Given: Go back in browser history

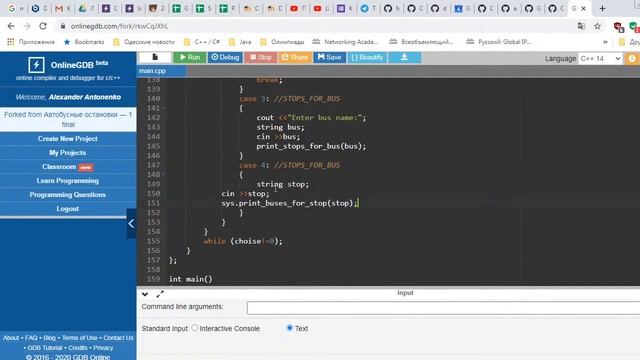Looking at the screenshot, I should coord(11,26).
